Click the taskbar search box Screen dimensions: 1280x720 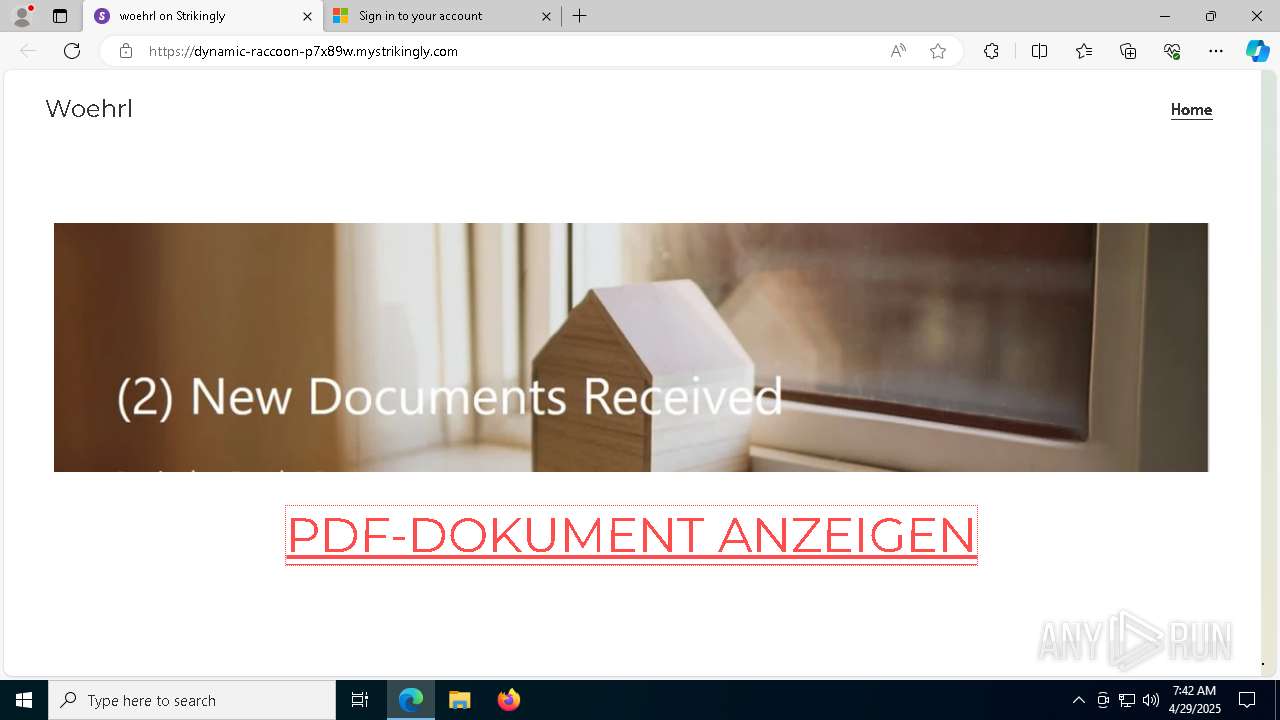pos(192,700)
